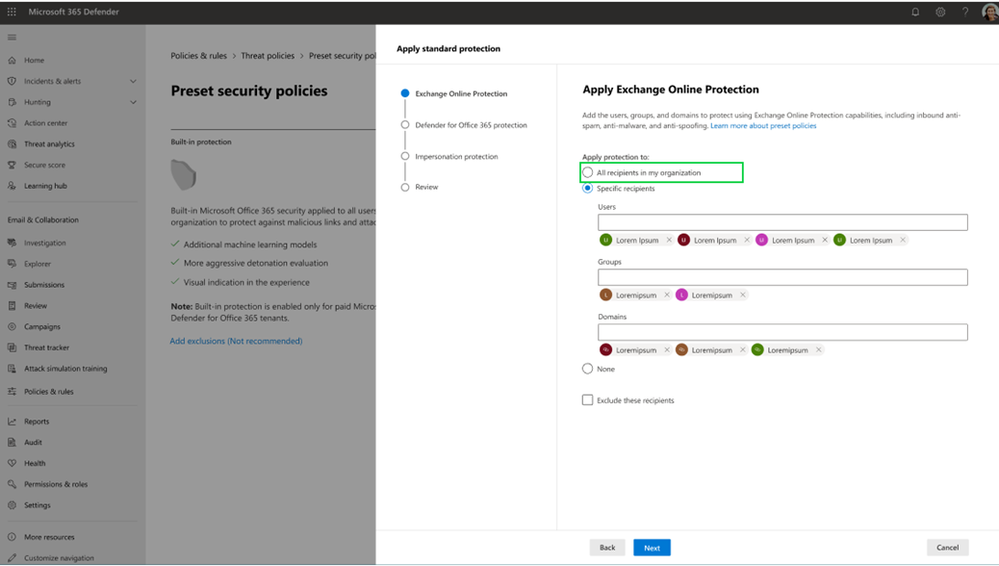Image resolution: width=999 pixels, height=566 pixels.
Task: Click the Domains input field
Action: [x=782, y=331]
